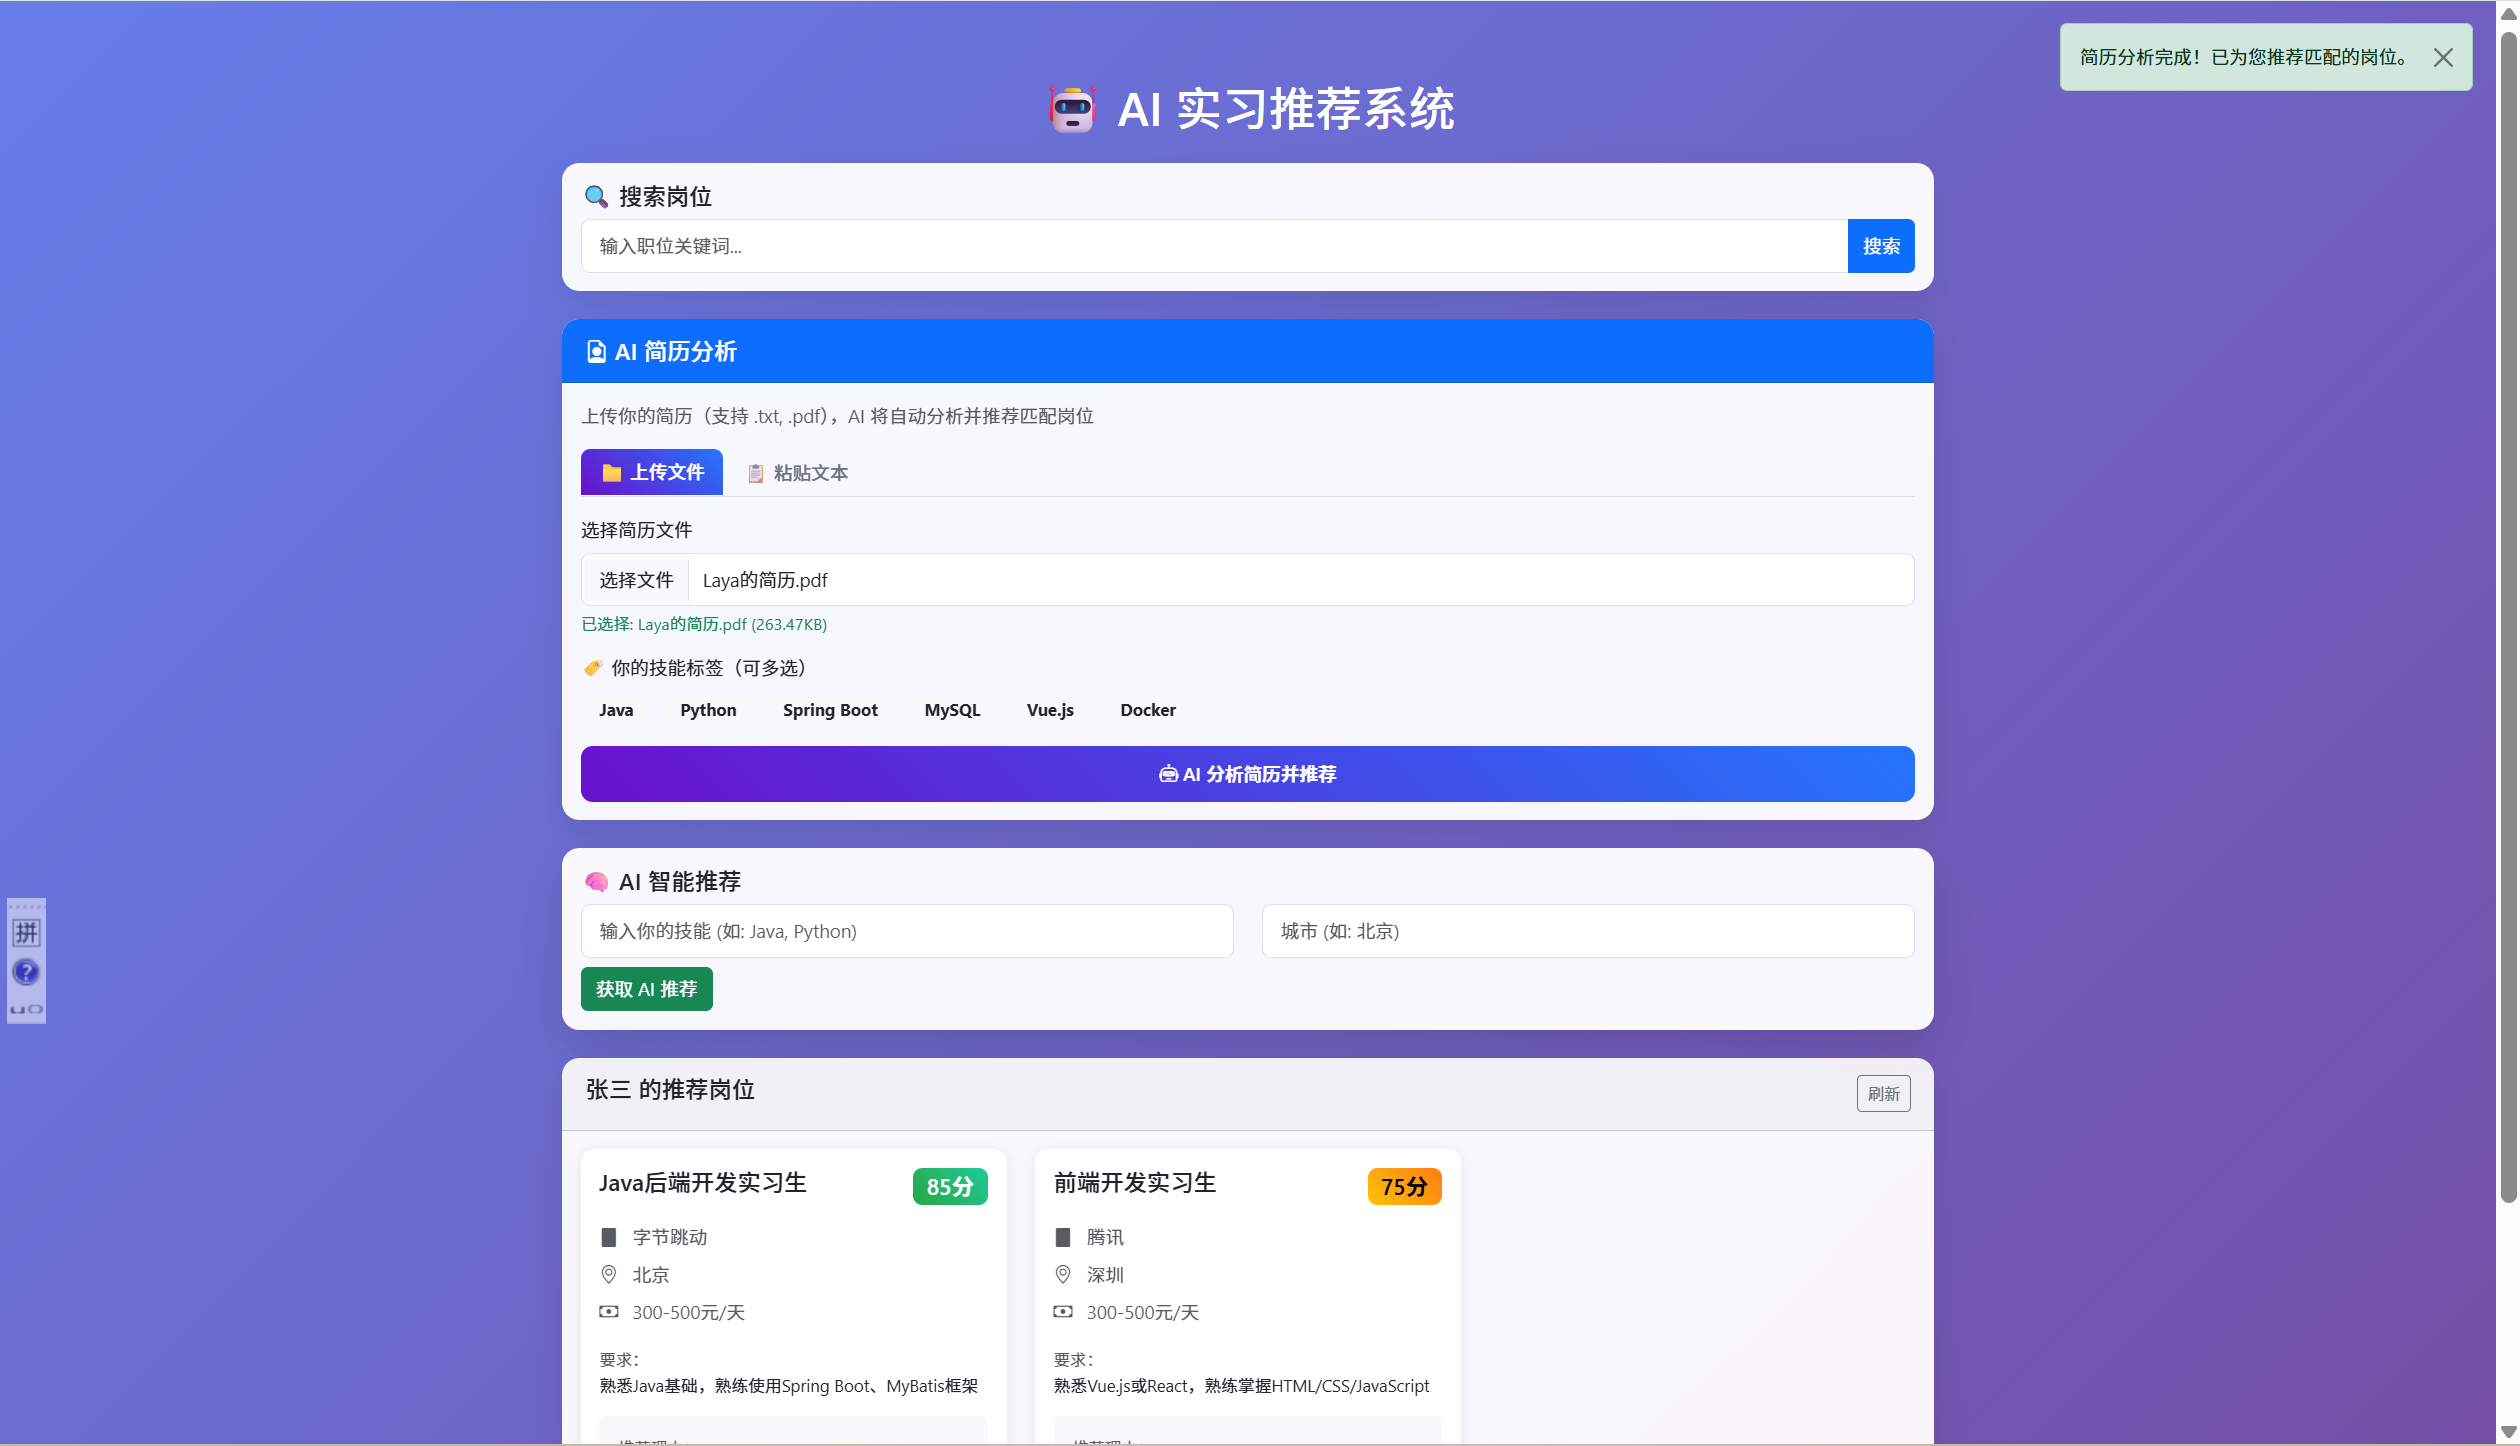Click the 熟悉Java基础 requirement text
Screen dimensions: 2520x1446
[x=789, y=1386]
